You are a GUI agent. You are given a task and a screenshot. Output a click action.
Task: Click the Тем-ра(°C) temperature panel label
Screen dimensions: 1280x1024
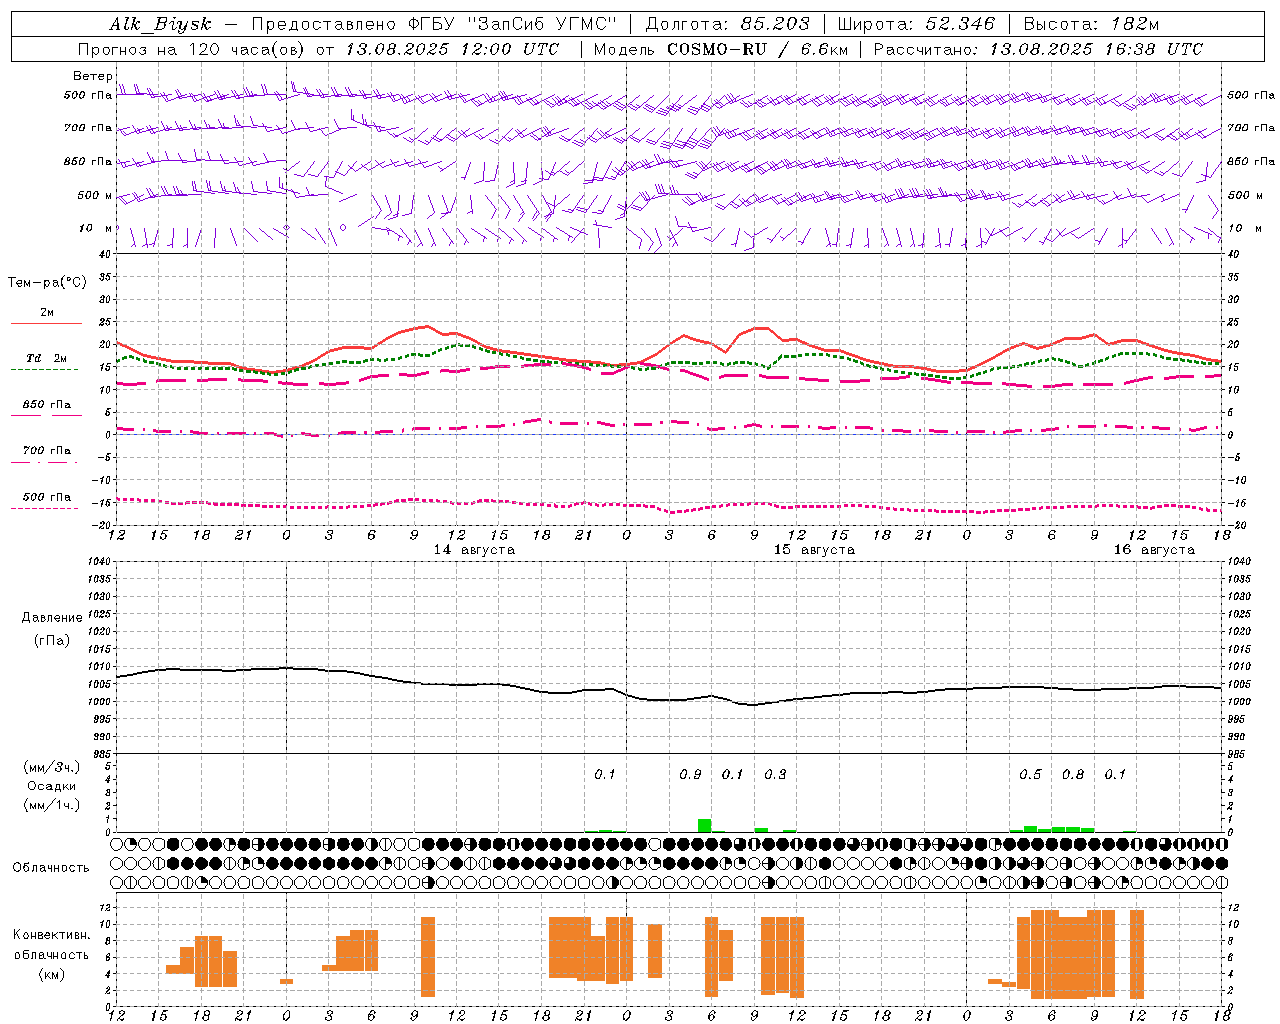(x=47, y=283)
